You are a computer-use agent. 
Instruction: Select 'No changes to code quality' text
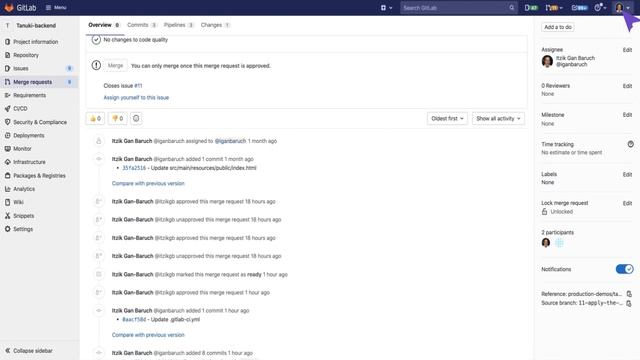[136, 40]
